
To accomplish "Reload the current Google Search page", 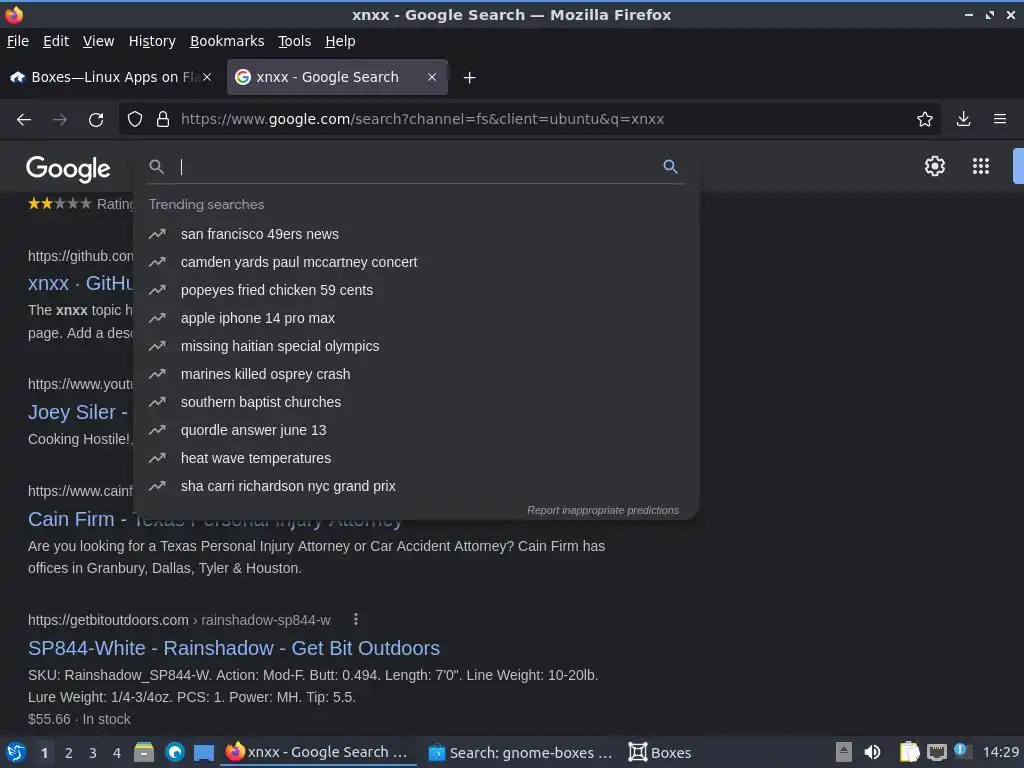I will pos(96,120).
